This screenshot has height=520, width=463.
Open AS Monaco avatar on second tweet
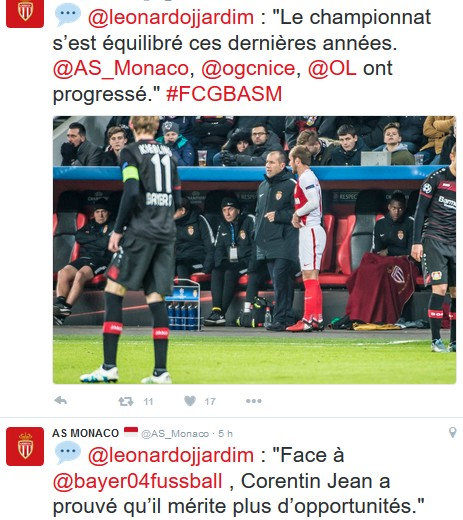tap(25, 446)
